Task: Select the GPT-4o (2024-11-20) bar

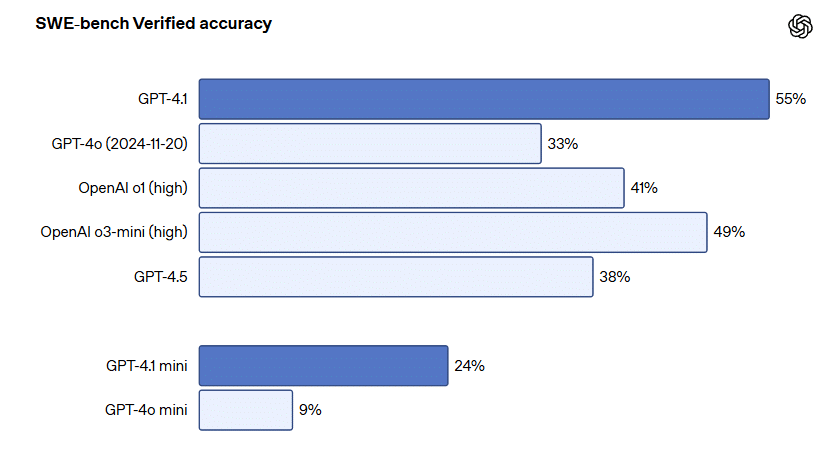Action: point(370,143)
